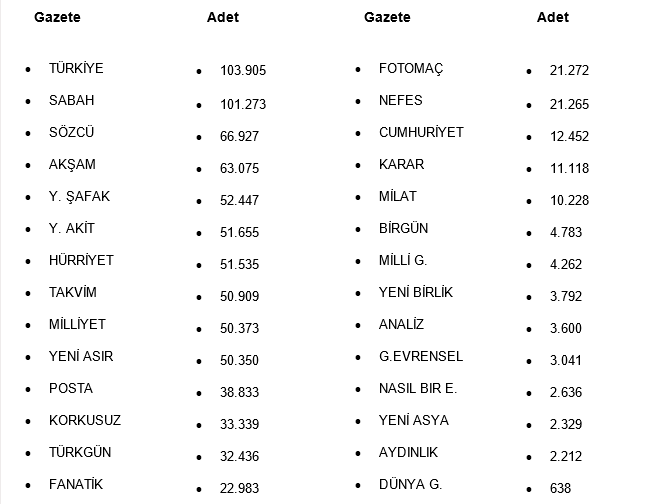Image resolution: width=661 pixels, height=504 pixels.
Task: Select the HÜRRİYET newspaper entry
Action: (81, 261)
